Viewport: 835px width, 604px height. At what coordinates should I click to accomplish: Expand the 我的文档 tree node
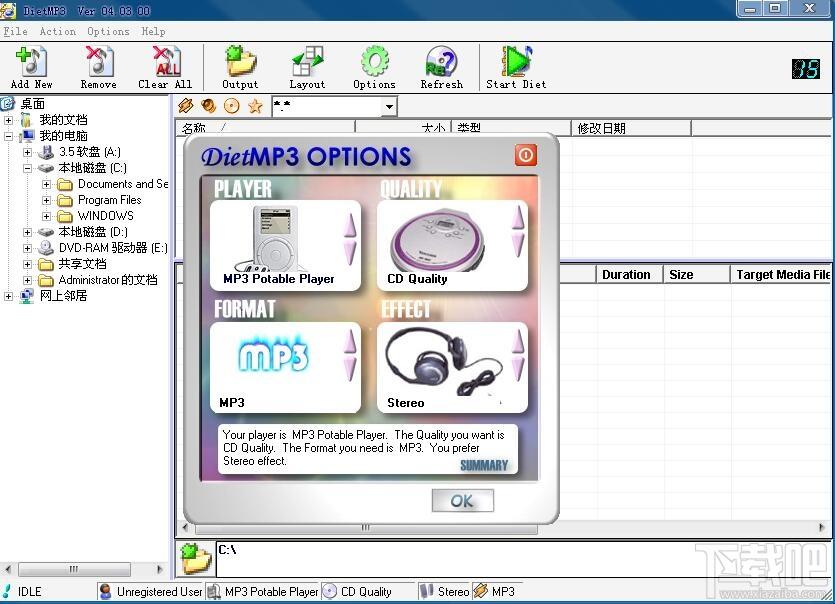[9, 120]
